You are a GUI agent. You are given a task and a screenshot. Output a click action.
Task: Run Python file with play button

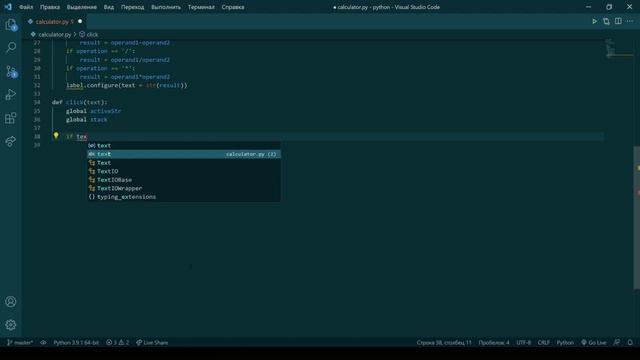coord(594,21)
